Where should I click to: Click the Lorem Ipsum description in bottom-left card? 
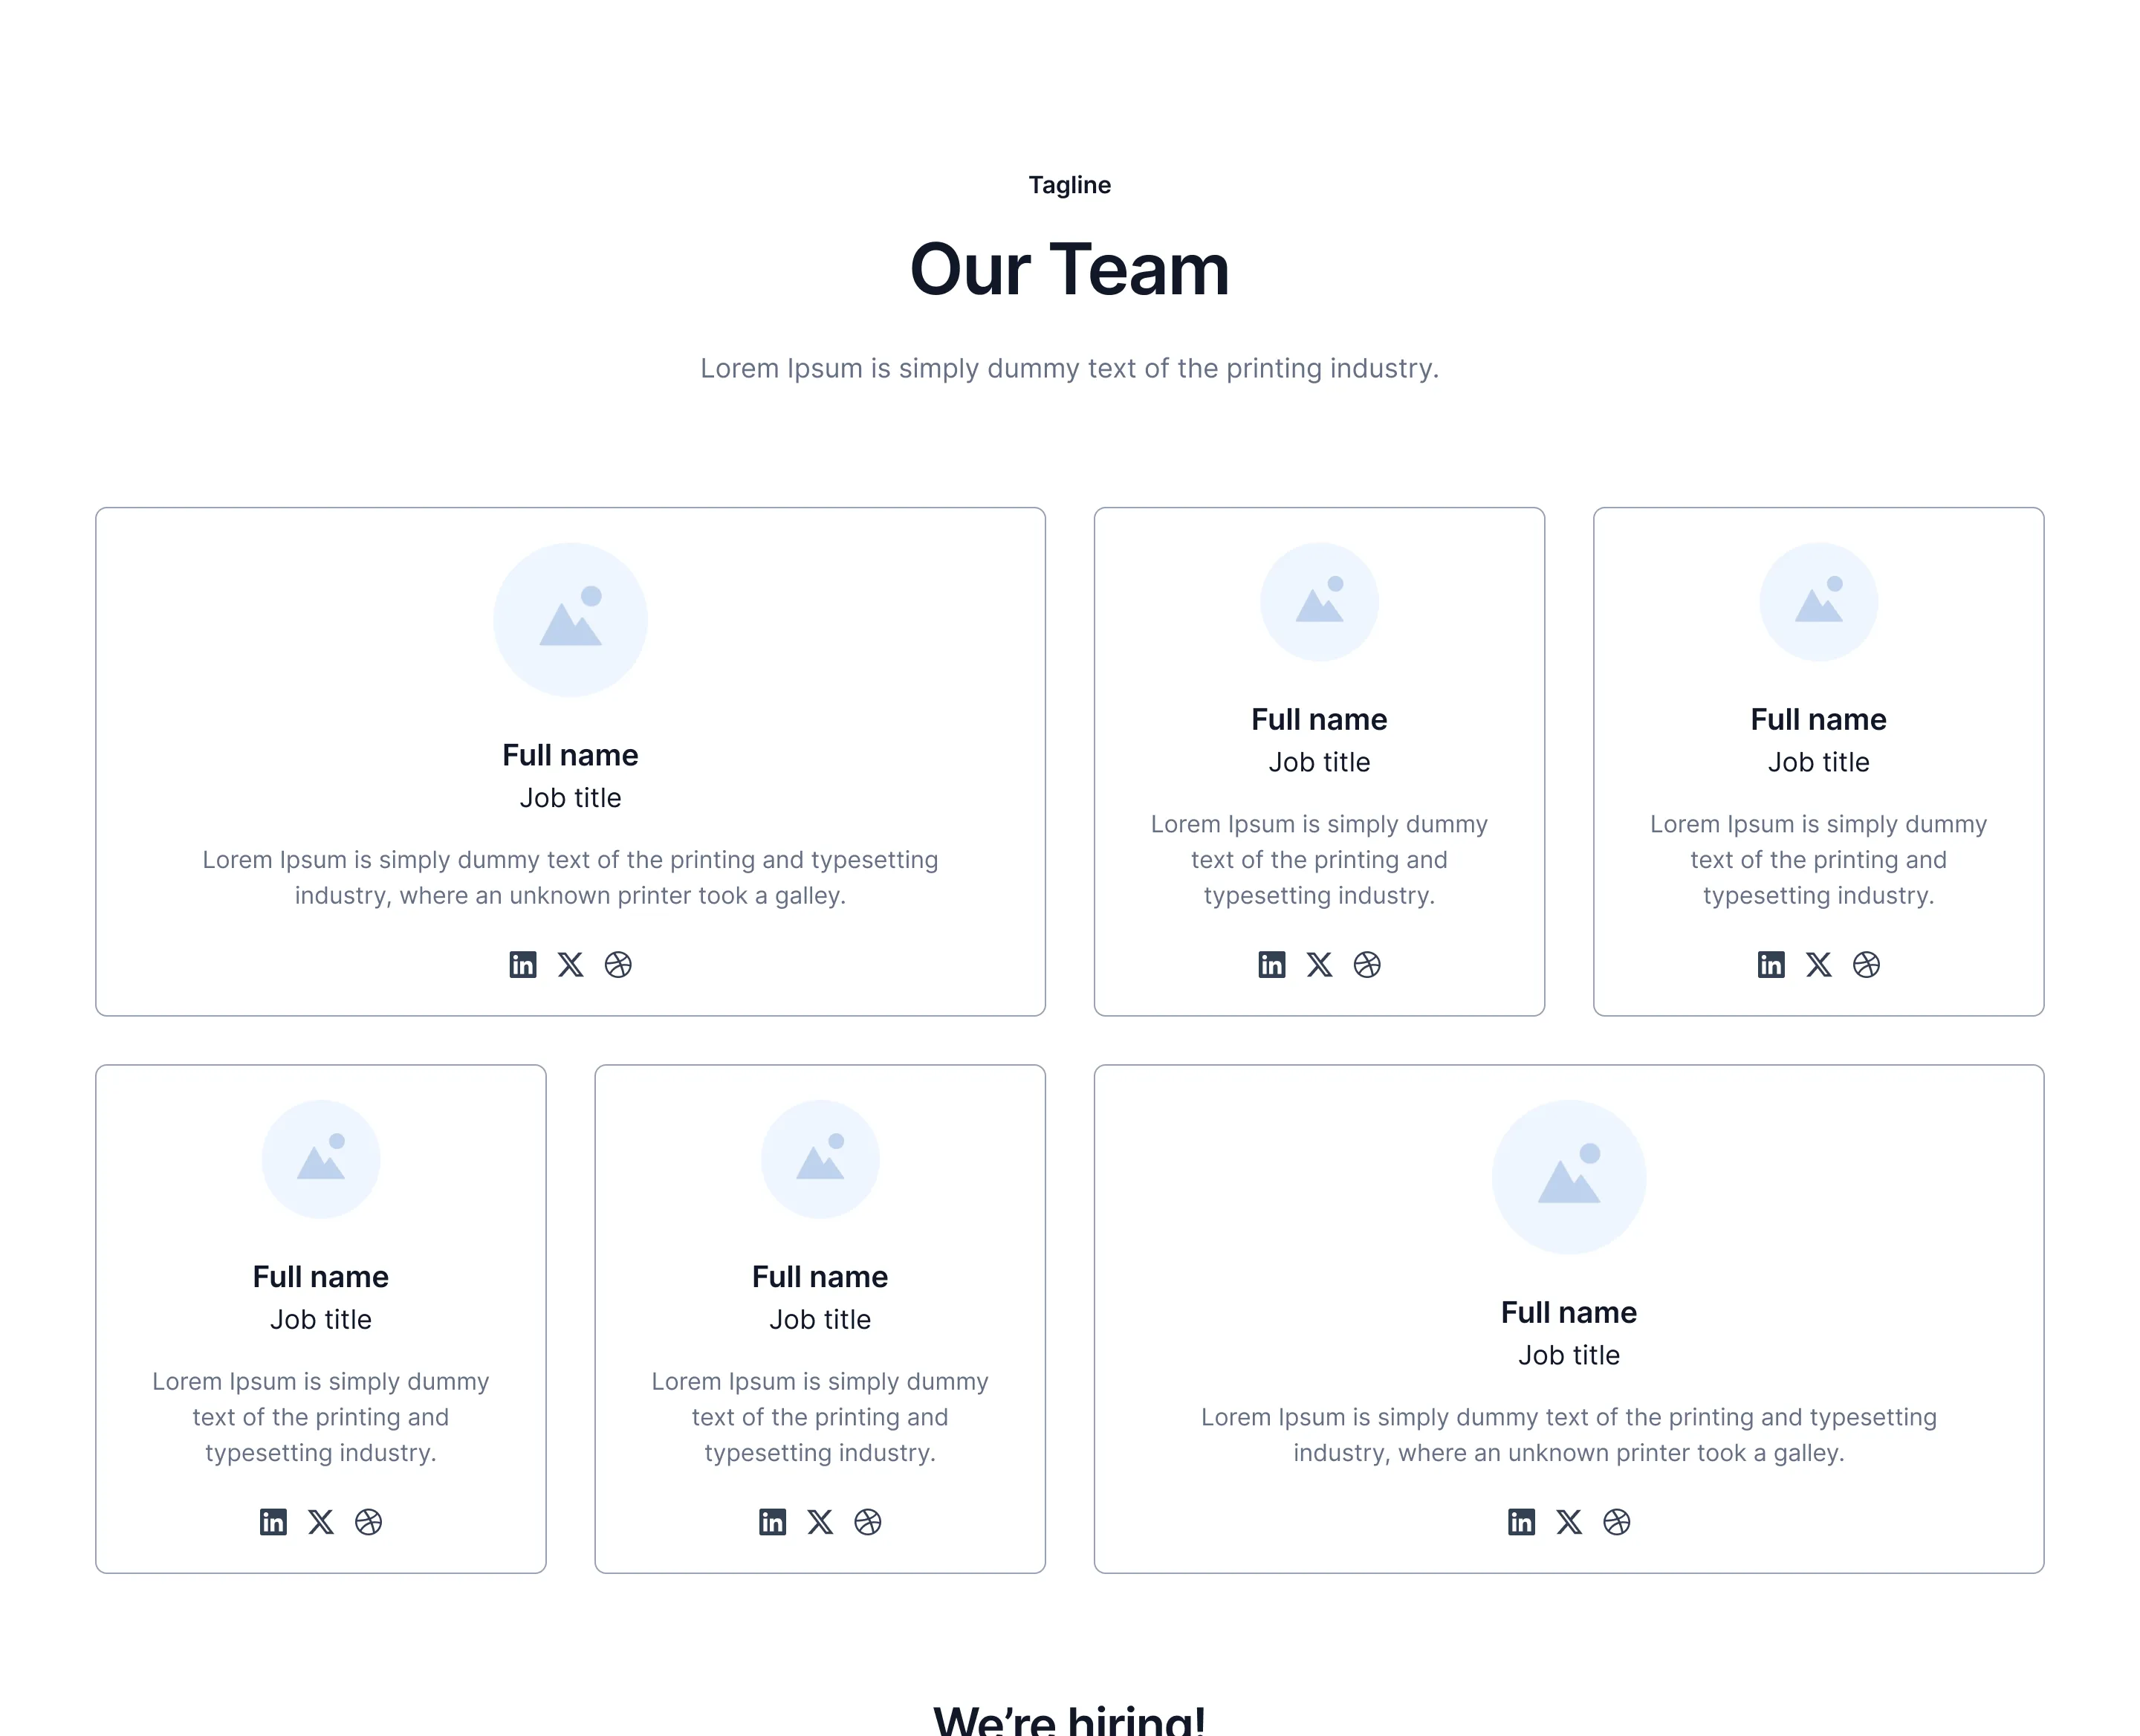tap(321, 1416)
